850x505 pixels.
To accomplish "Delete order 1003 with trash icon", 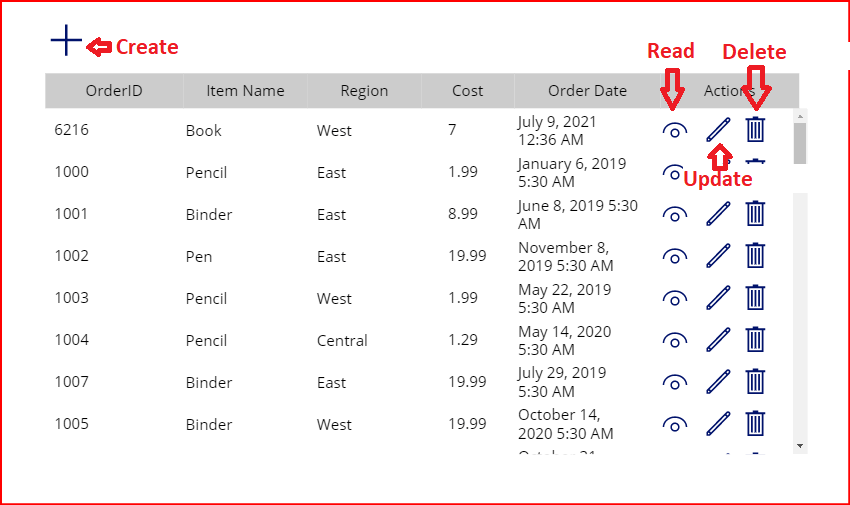I will click(756, 297).
